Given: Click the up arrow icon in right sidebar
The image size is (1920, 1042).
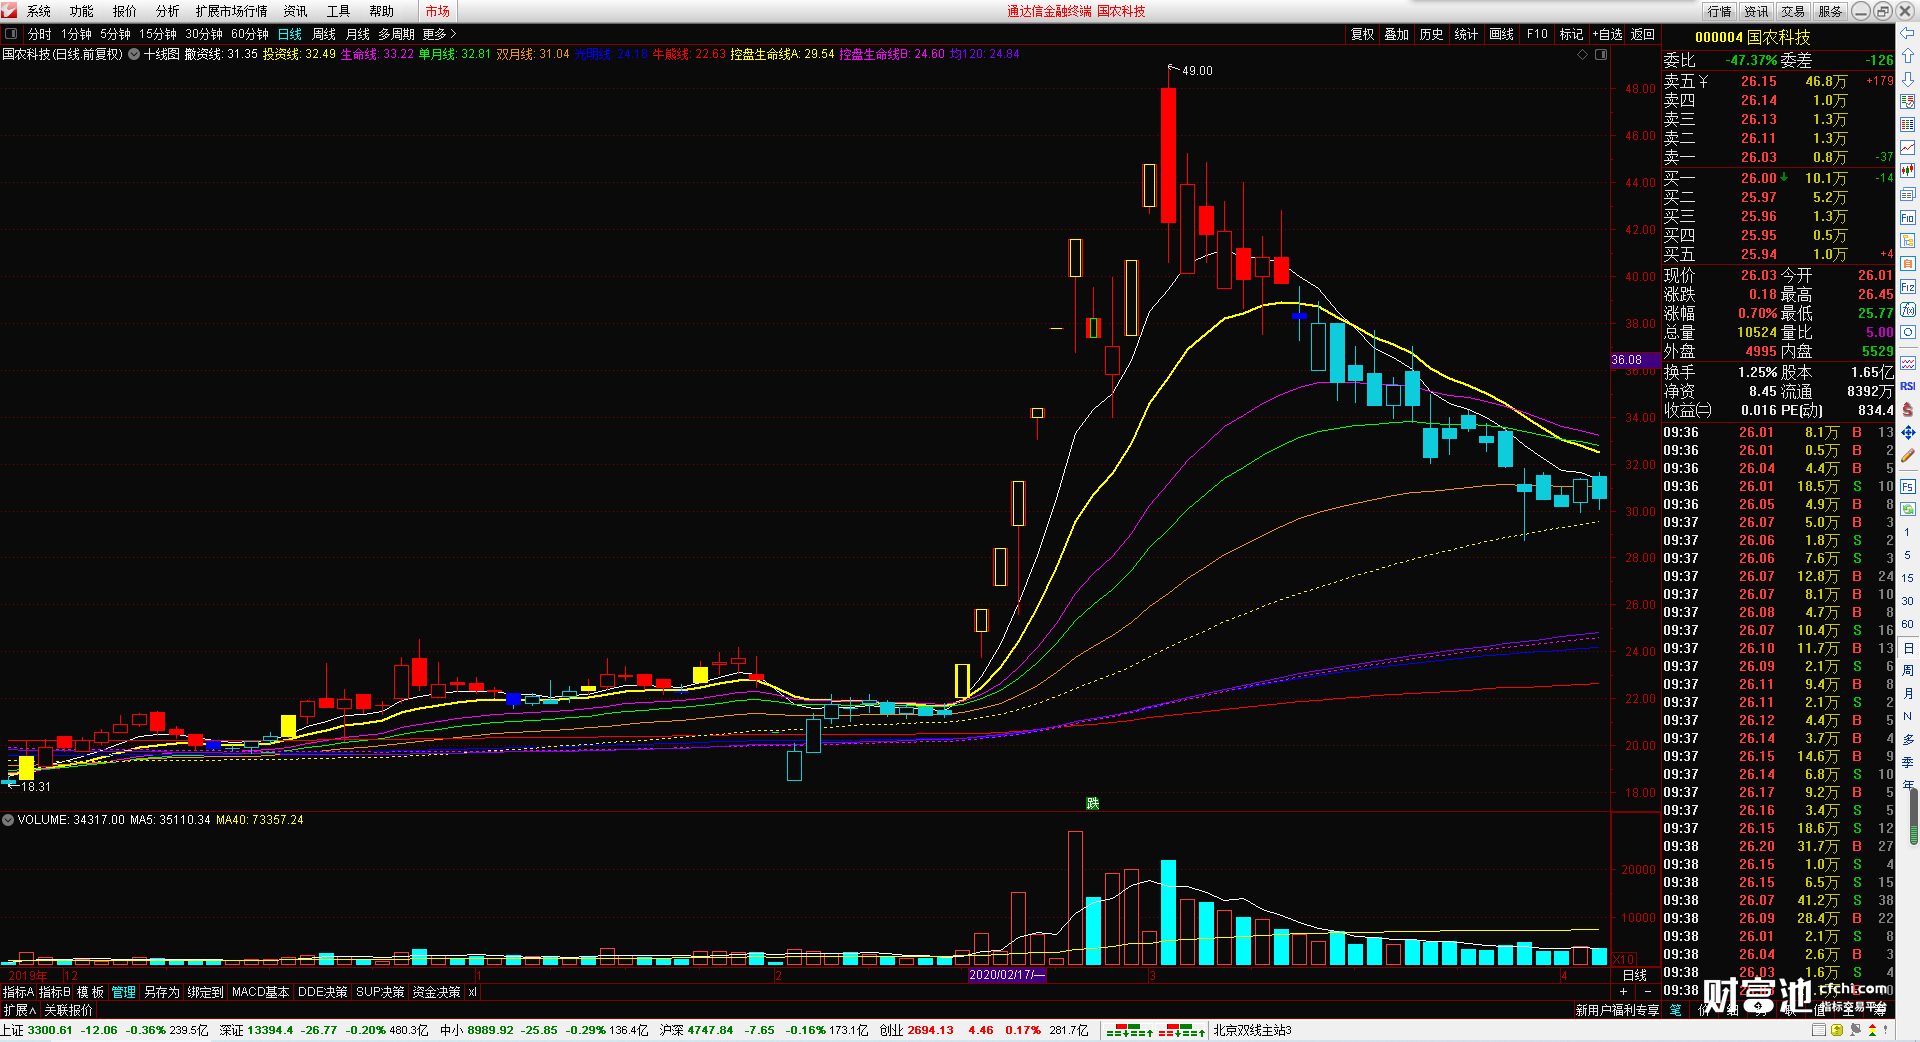Looking at the screenshot, I should [1908, 56].
